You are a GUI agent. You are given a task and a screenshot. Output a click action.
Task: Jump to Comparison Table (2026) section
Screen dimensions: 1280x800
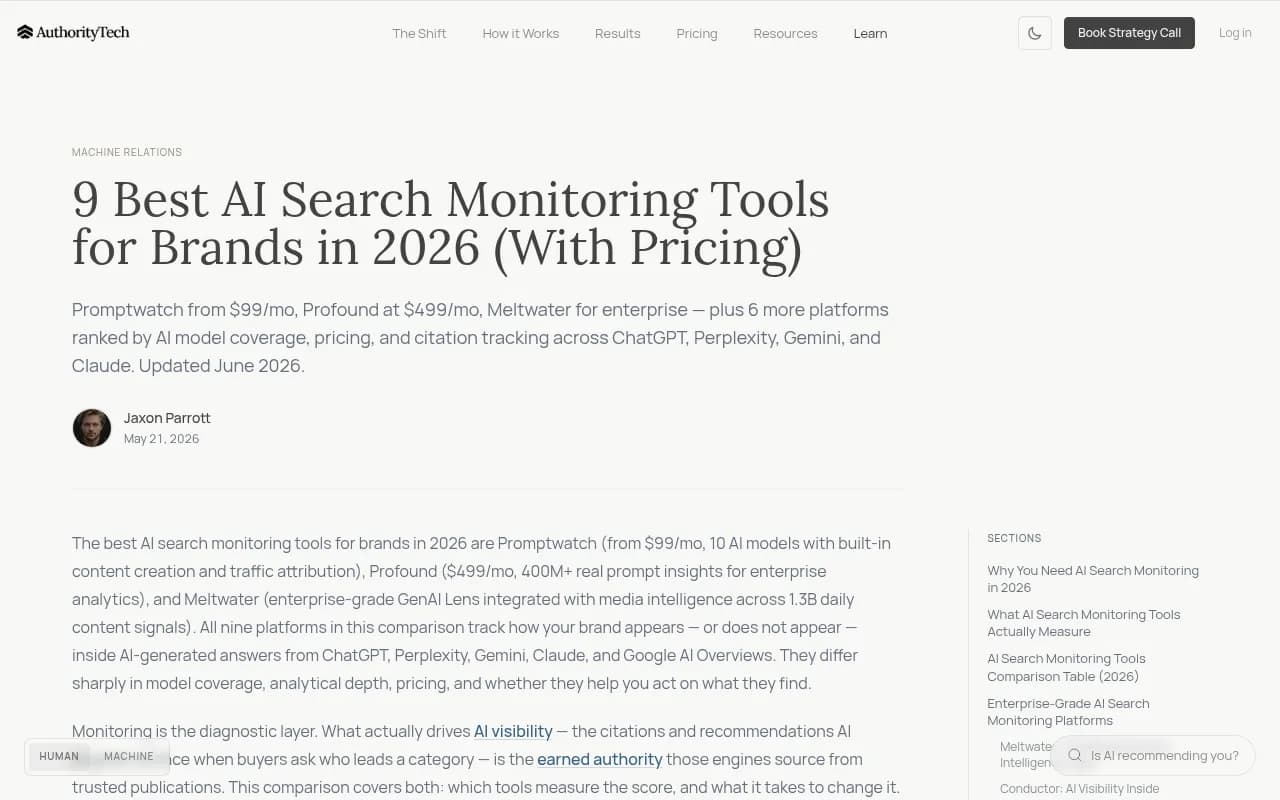pos(1066,667)
